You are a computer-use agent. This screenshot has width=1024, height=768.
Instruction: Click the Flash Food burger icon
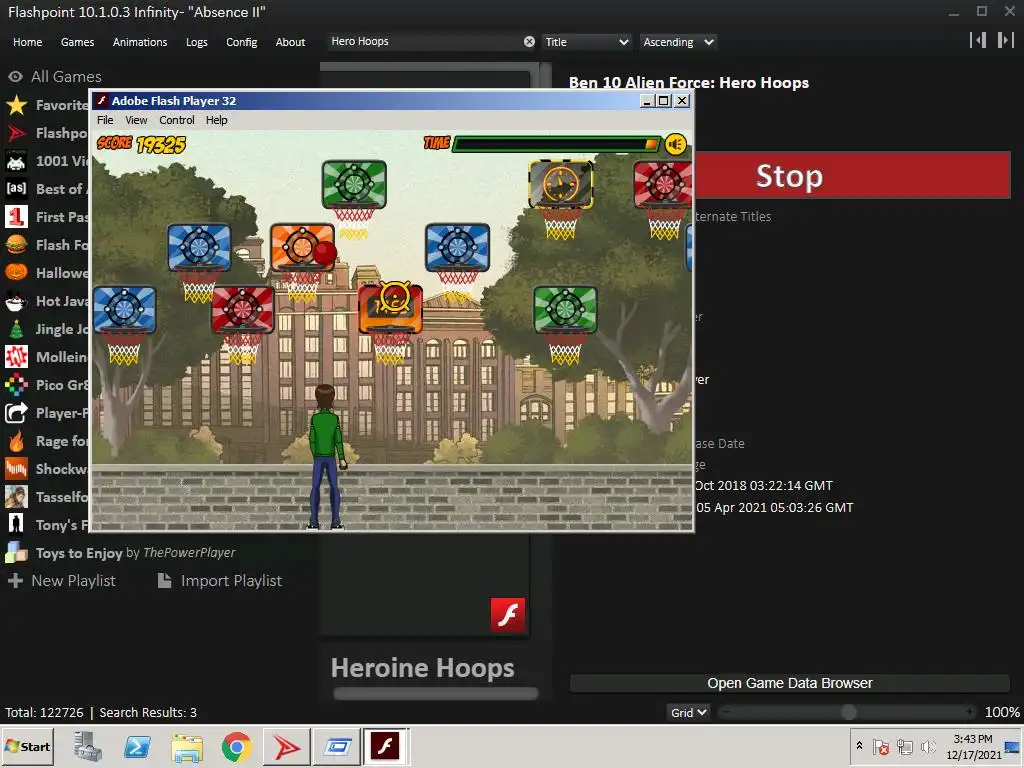(x=16, y=245)
